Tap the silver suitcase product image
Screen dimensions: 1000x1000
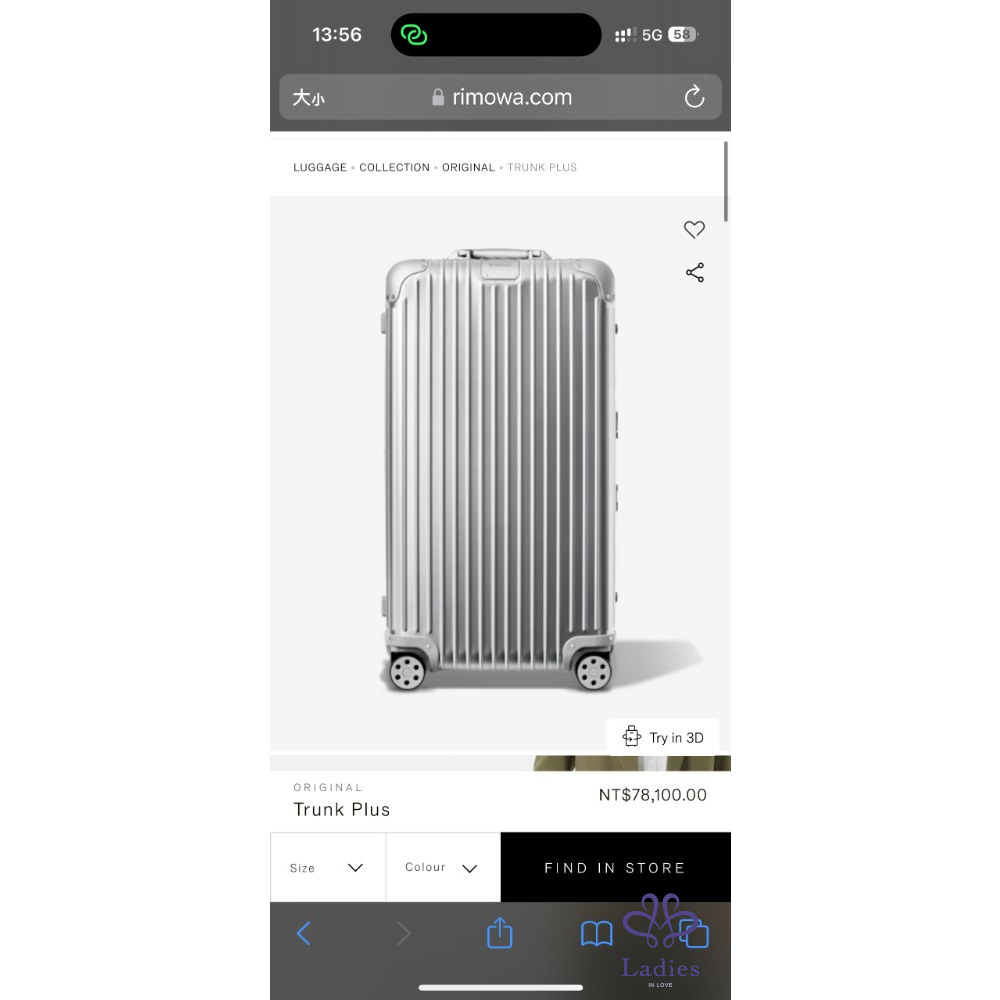[499, 470]
